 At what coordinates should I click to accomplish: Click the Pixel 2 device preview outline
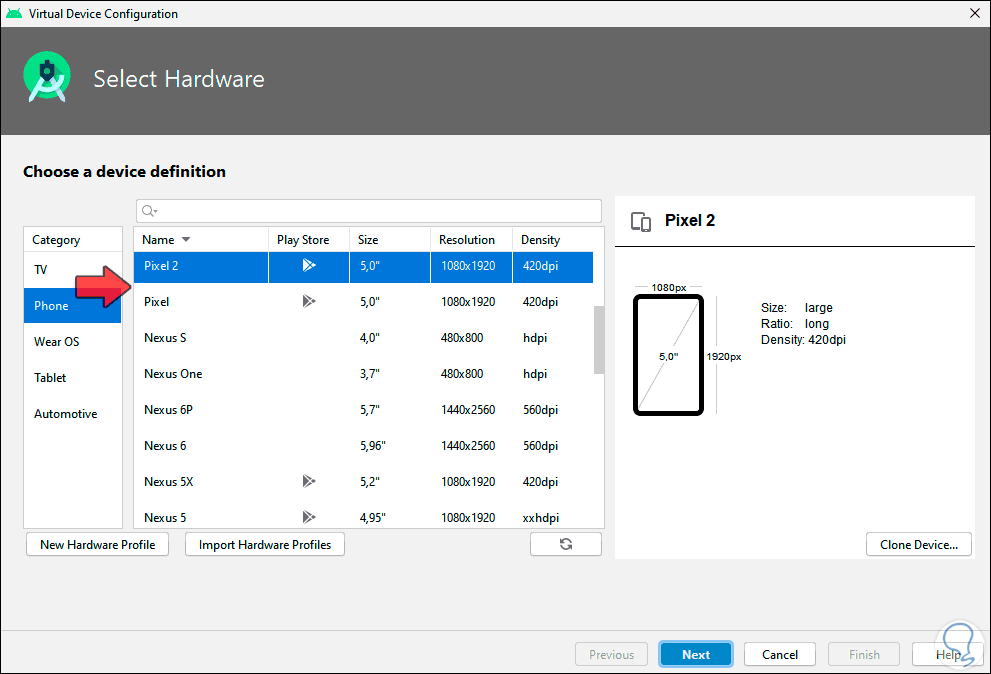pos(668,355)
